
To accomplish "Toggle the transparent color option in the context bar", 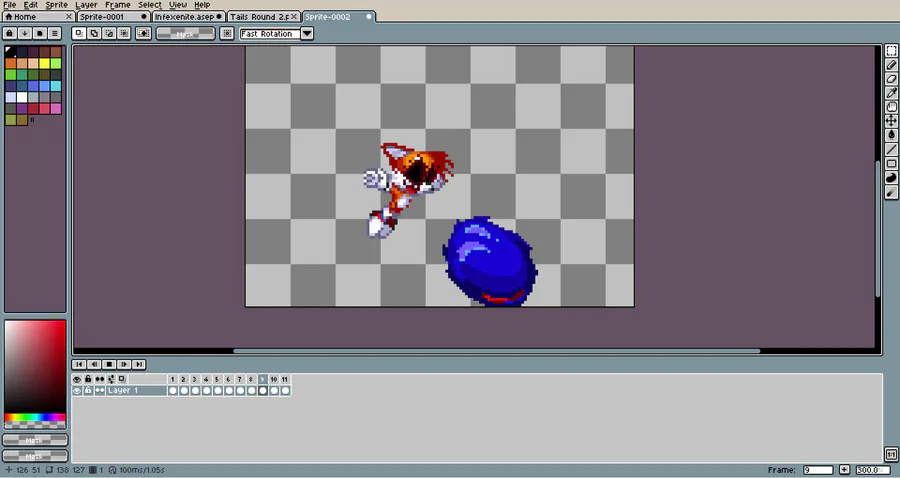I will pyautogui.click(x=143, y=33).
